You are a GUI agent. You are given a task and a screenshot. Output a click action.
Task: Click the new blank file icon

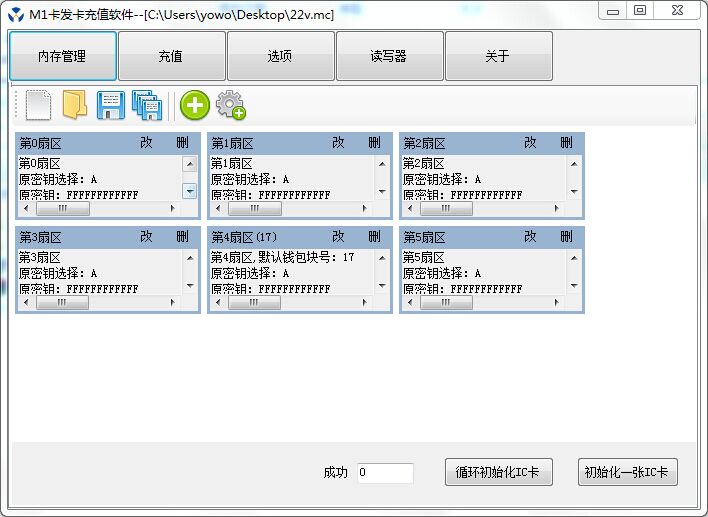(x=38, y=104)
